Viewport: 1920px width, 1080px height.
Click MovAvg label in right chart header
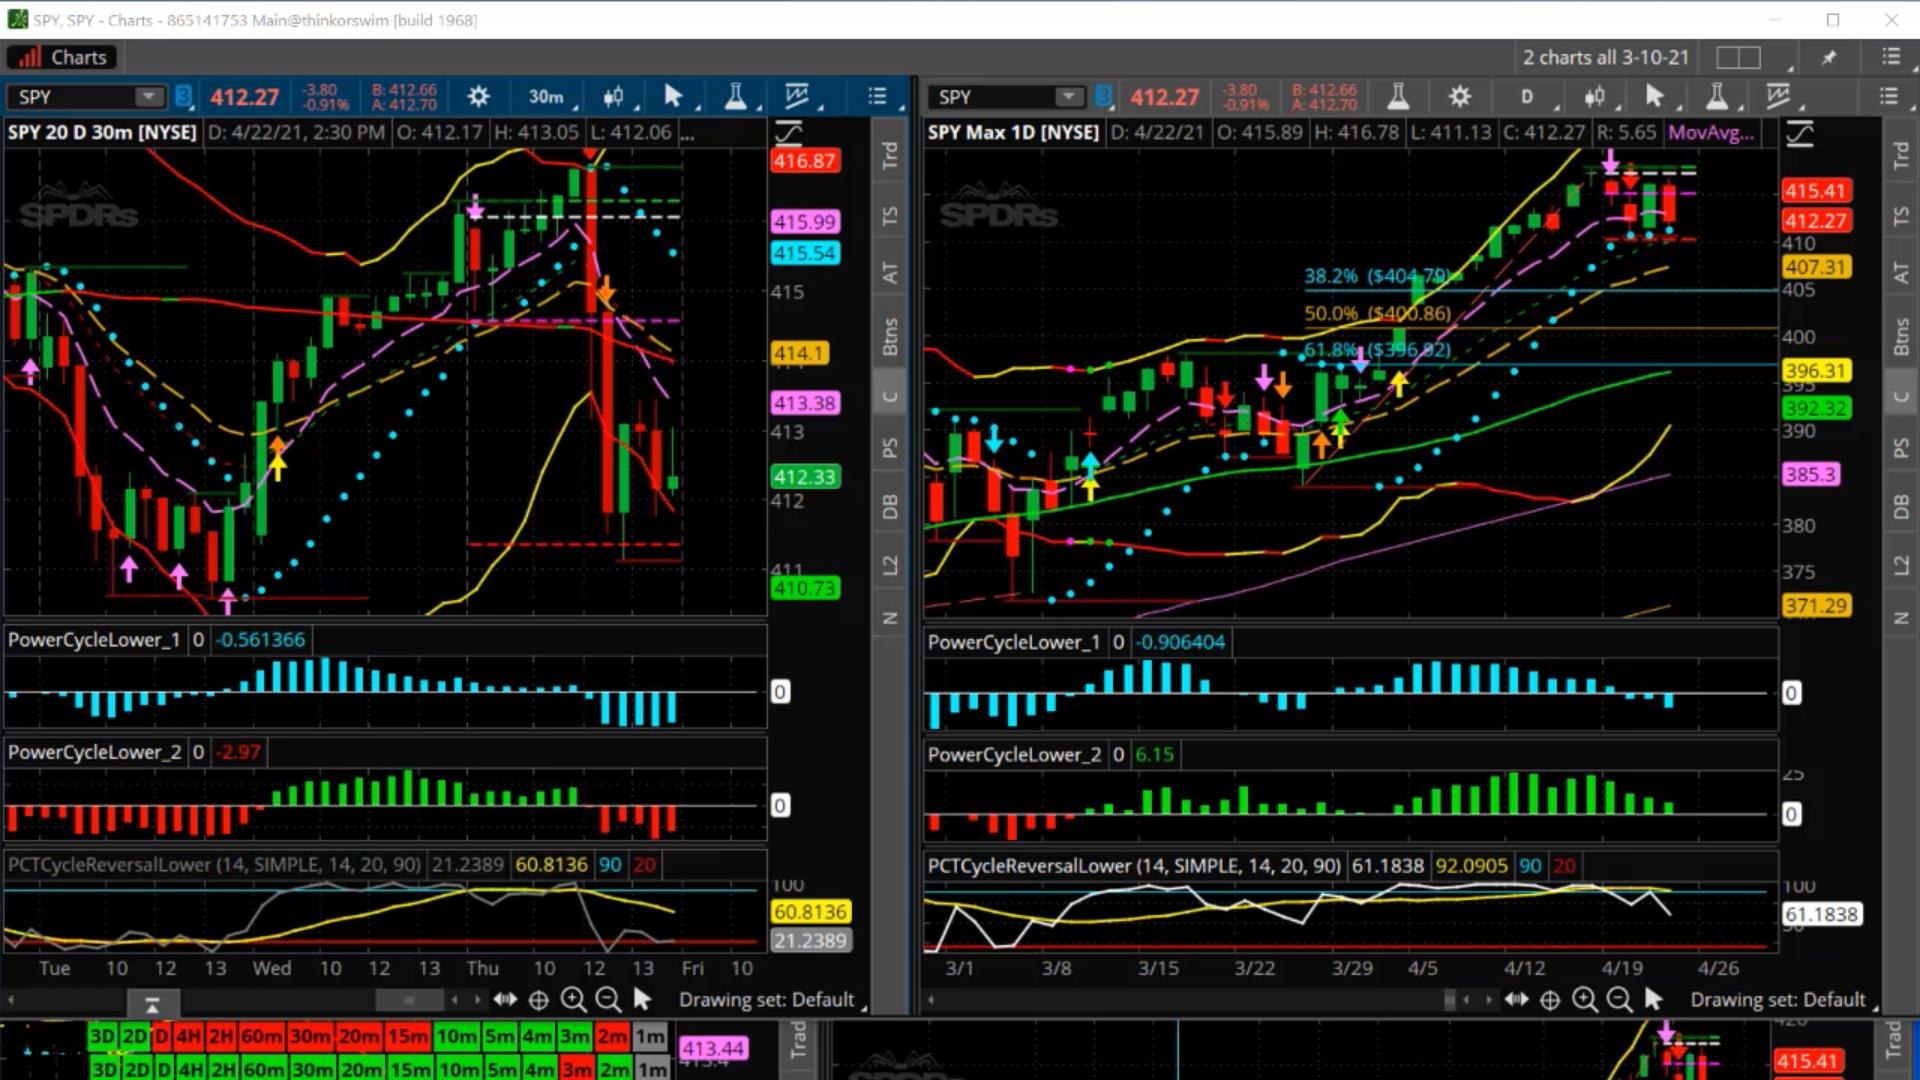(x=1711, y=132)
